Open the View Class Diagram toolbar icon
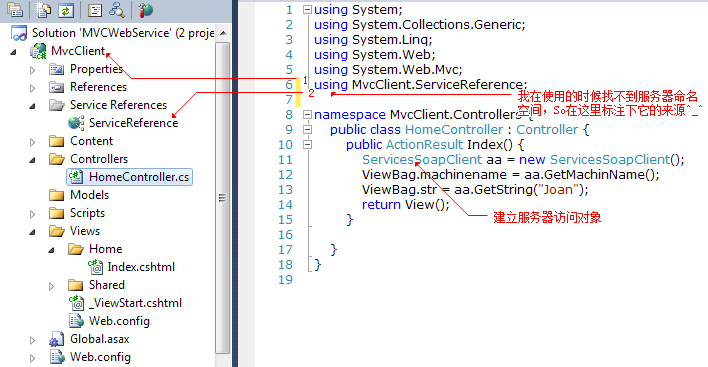The width and height of the screenshot is (708, 367). coord(117,10)
